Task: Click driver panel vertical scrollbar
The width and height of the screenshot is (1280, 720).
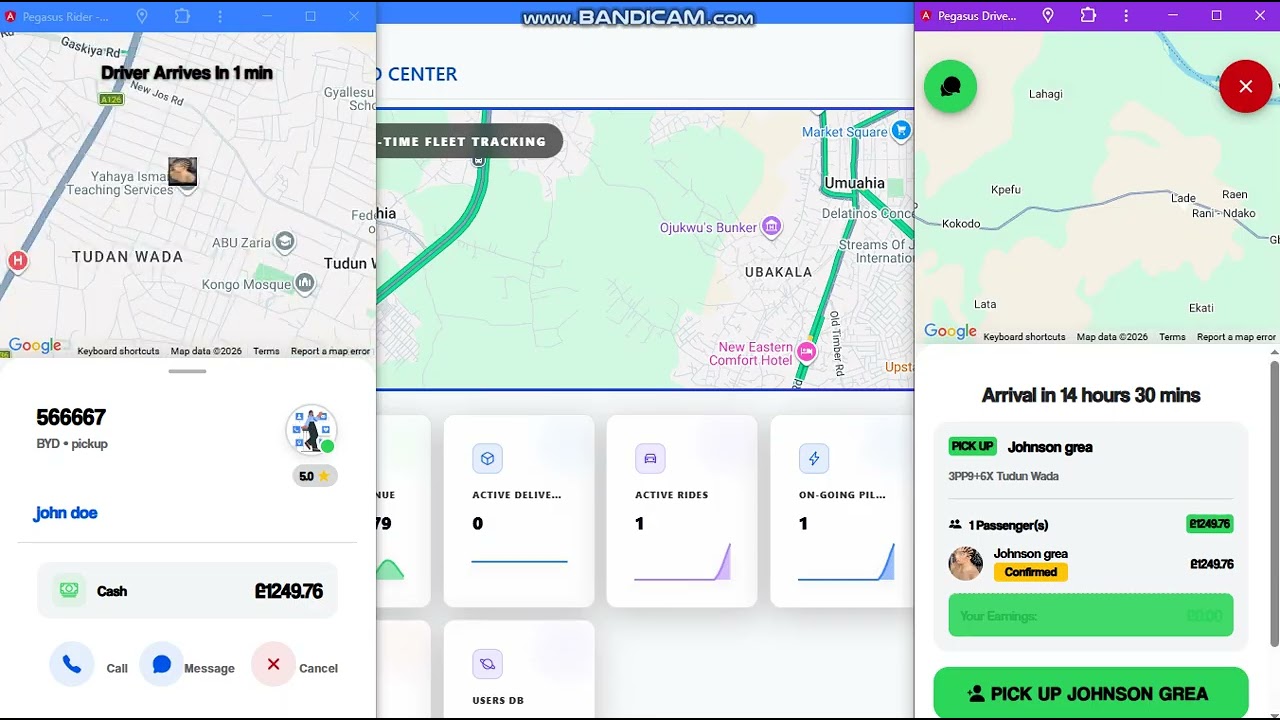Action: (1274, 504)
